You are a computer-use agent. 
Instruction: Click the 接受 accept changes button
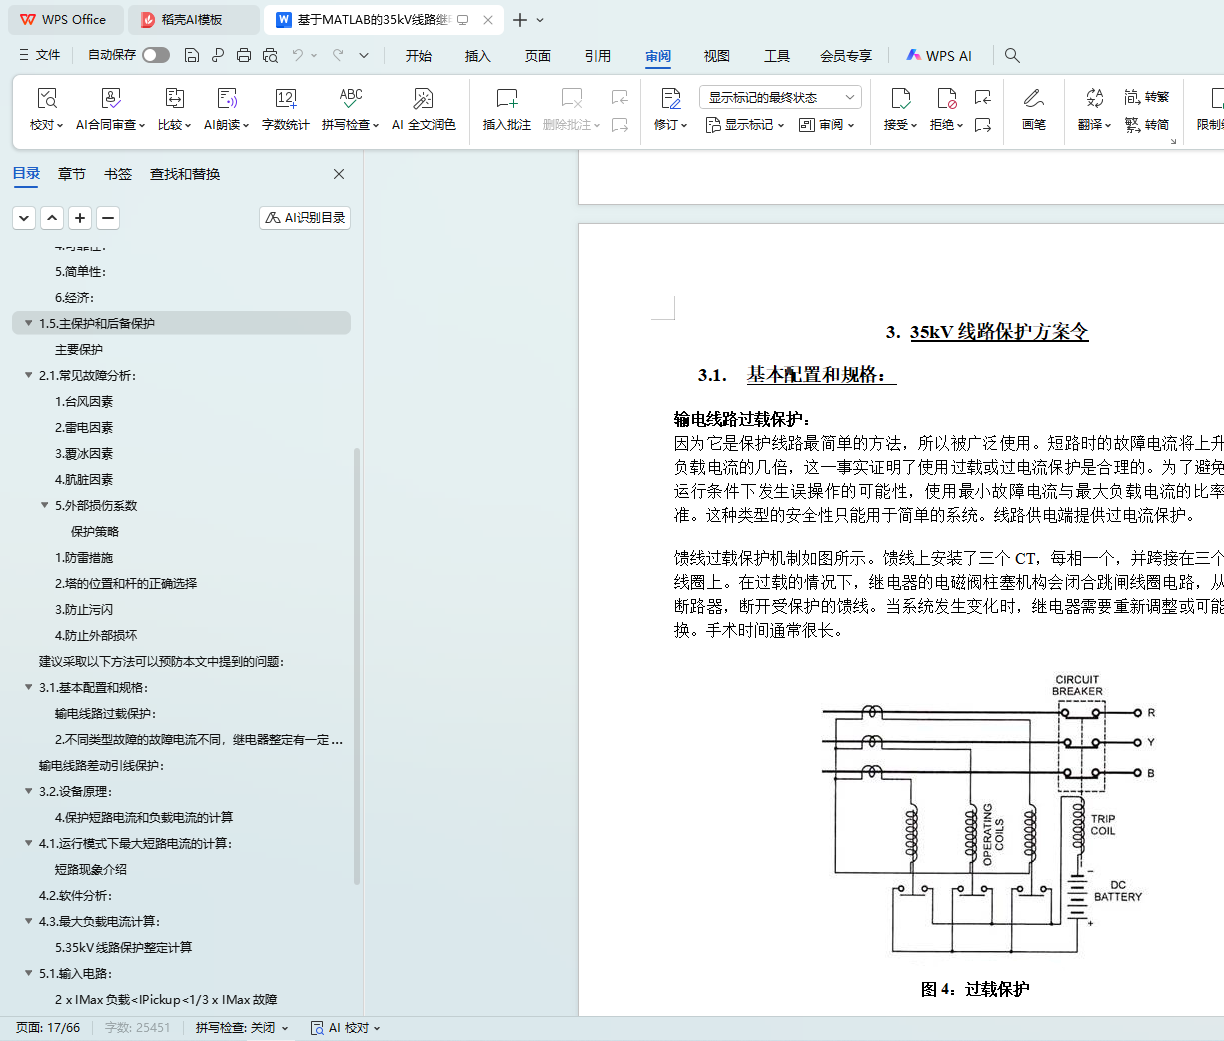click(900, 99)
